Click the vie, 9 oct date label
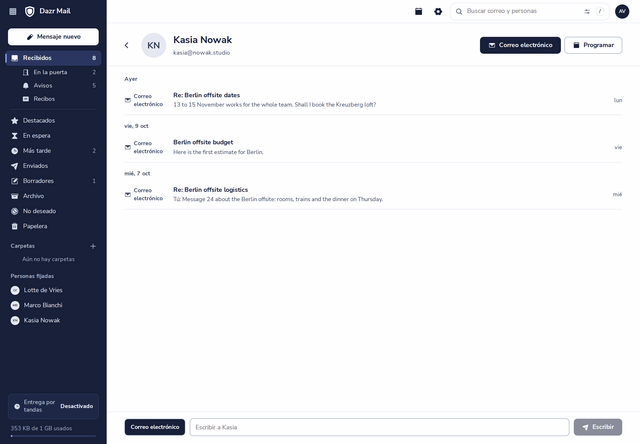 click(x=136, y=126)
